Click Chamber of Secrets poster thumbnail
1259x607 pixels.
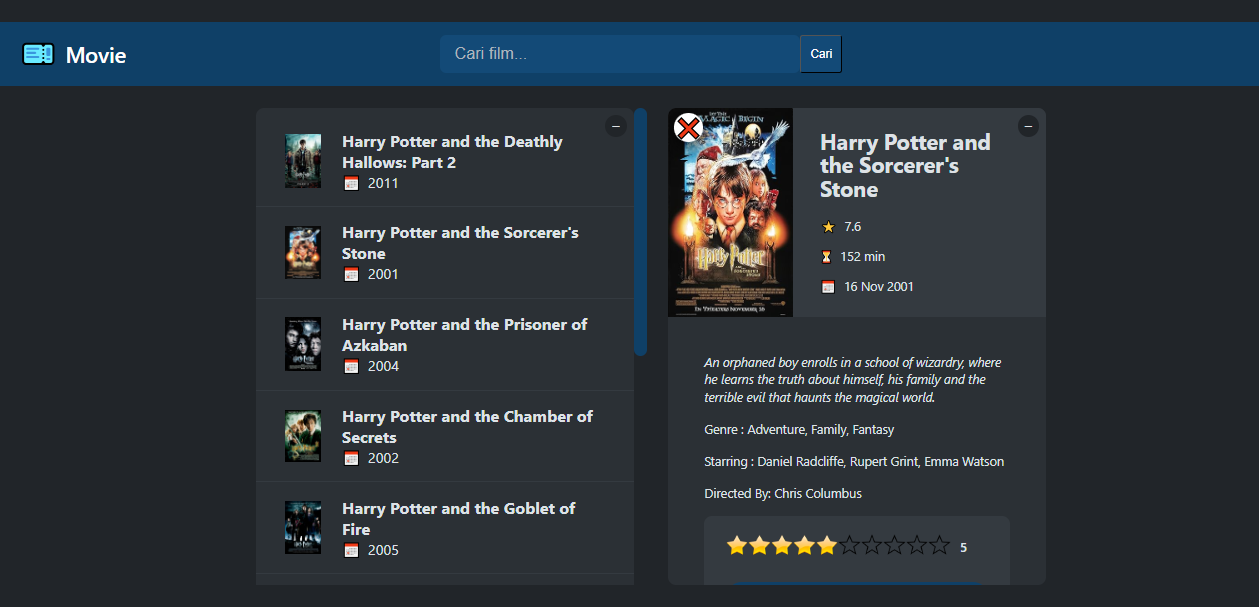coord(303,436)
